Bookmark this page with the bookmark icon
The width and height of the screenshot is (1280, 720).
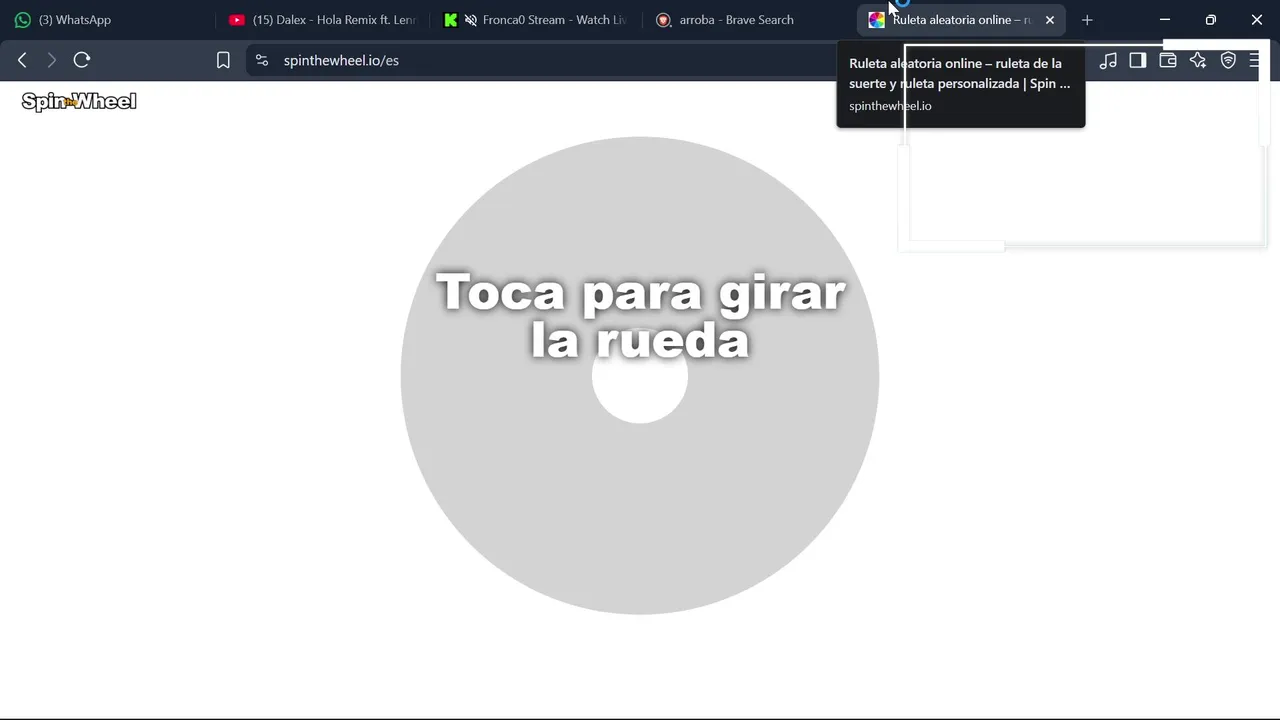[223, 60]
